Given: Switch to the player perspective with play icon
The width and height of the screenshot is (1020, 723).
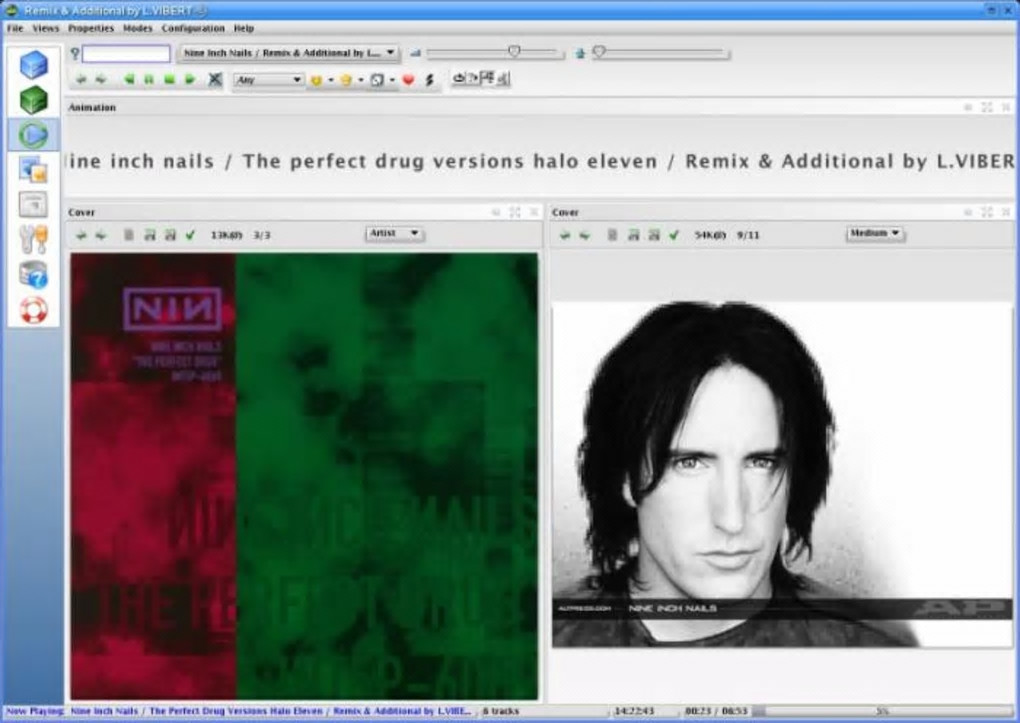Looking at the screenshot, I should (x=33, y=134).
